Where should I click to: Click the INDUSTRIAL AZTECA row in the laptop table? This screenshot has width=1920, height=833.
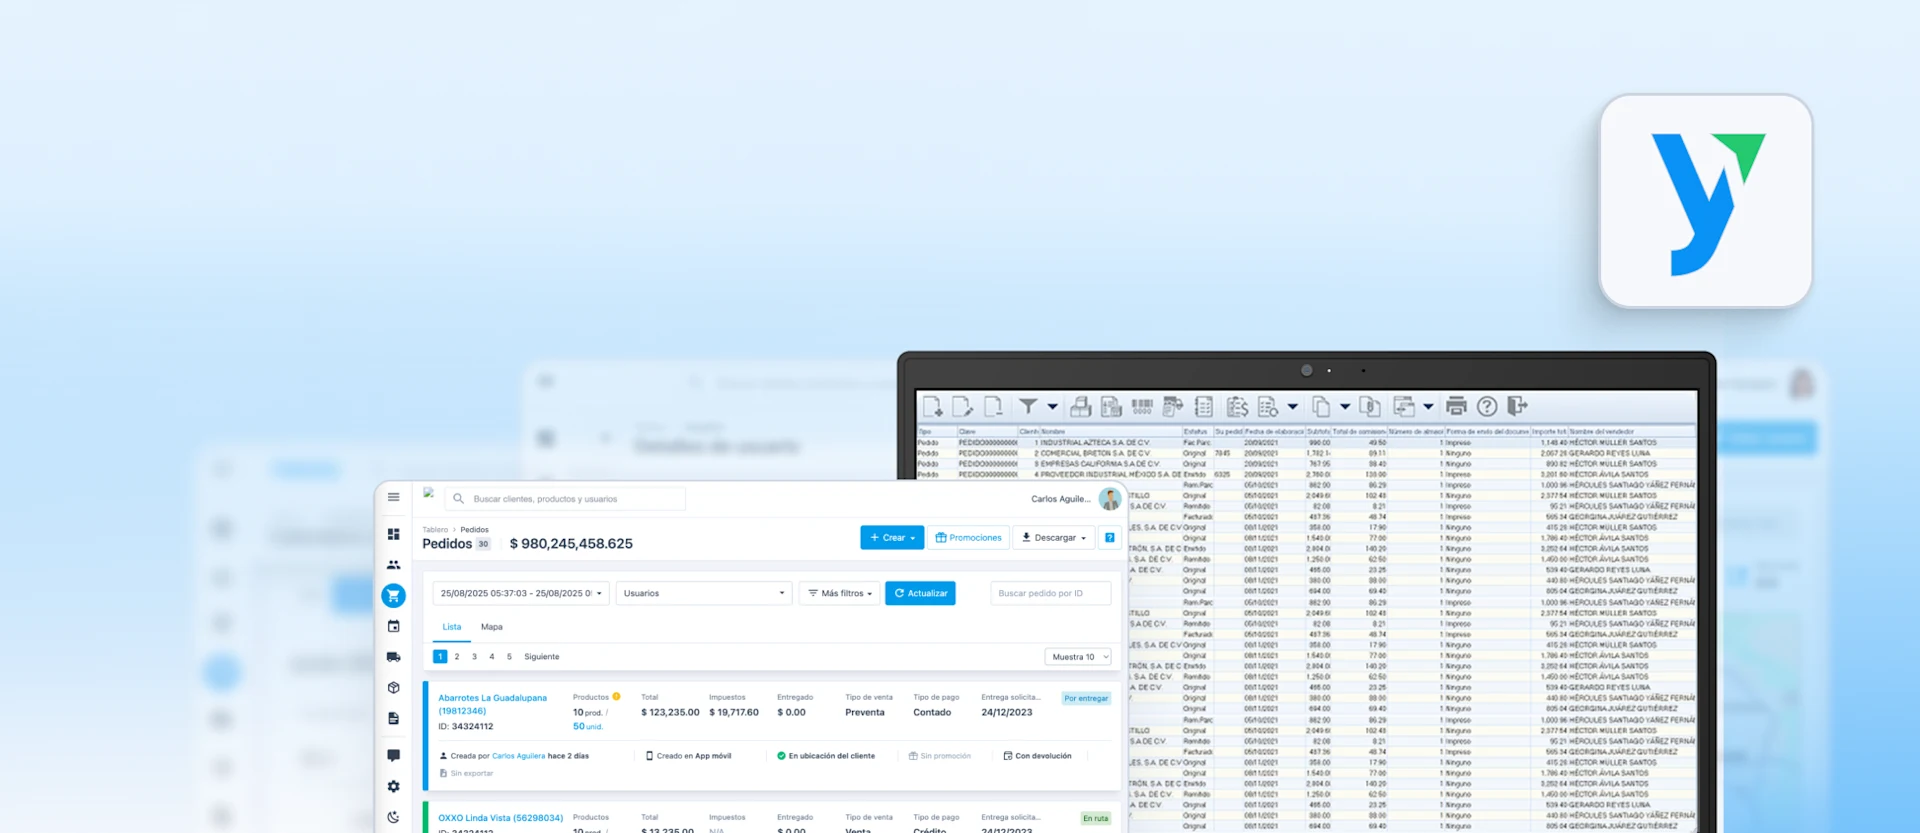point(1306,442)
